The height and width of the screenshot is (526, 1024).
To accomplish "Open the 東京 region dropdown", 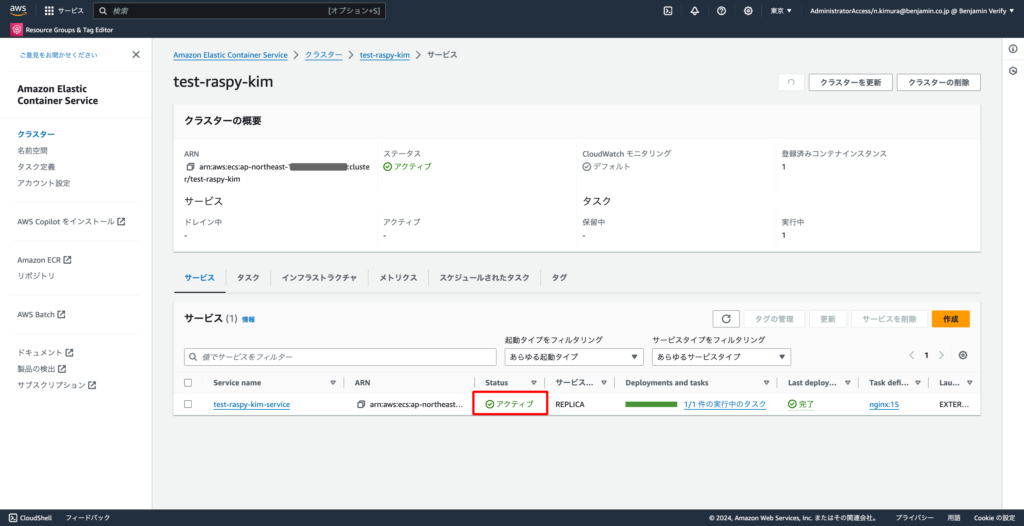I will 781,10.
